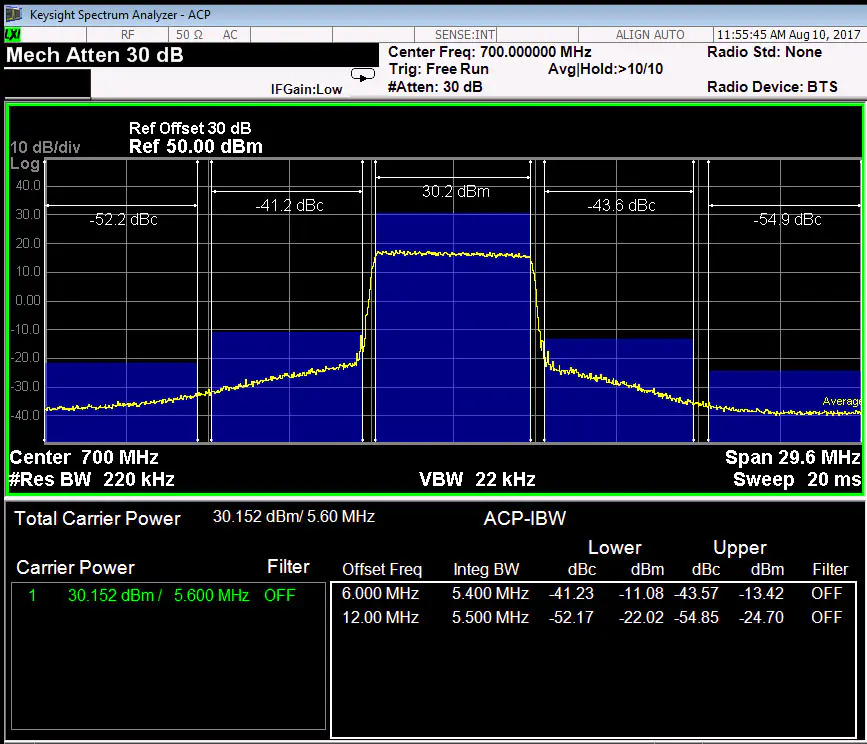867x744 pixels.
Task: Open the Radio Std: None setting
Action: click(x=764, y=52)
